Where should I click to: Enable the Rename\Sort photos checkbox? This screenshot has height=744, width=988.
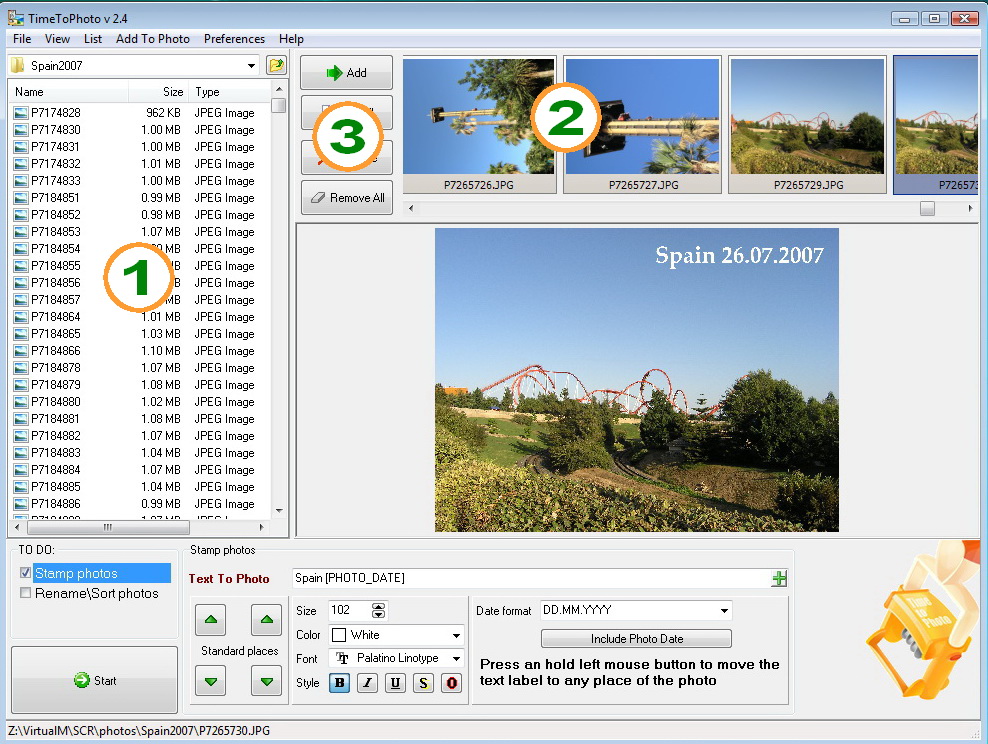[x=25, y=593]
